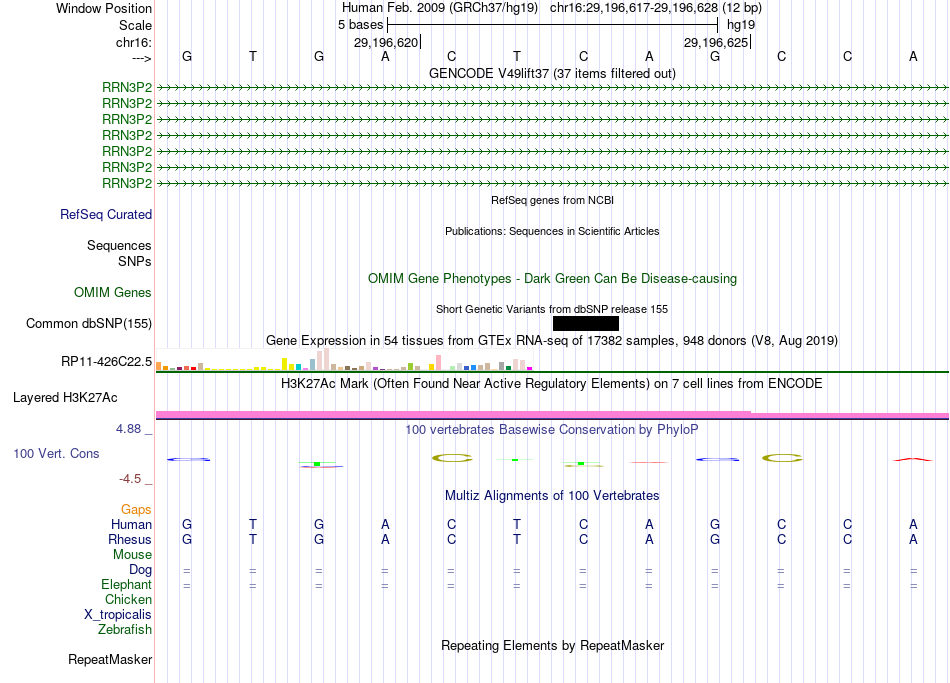Click the GENCODE V49lift37 track title
The height and width of the screenshot is (683, 950).
click(553, 73)
